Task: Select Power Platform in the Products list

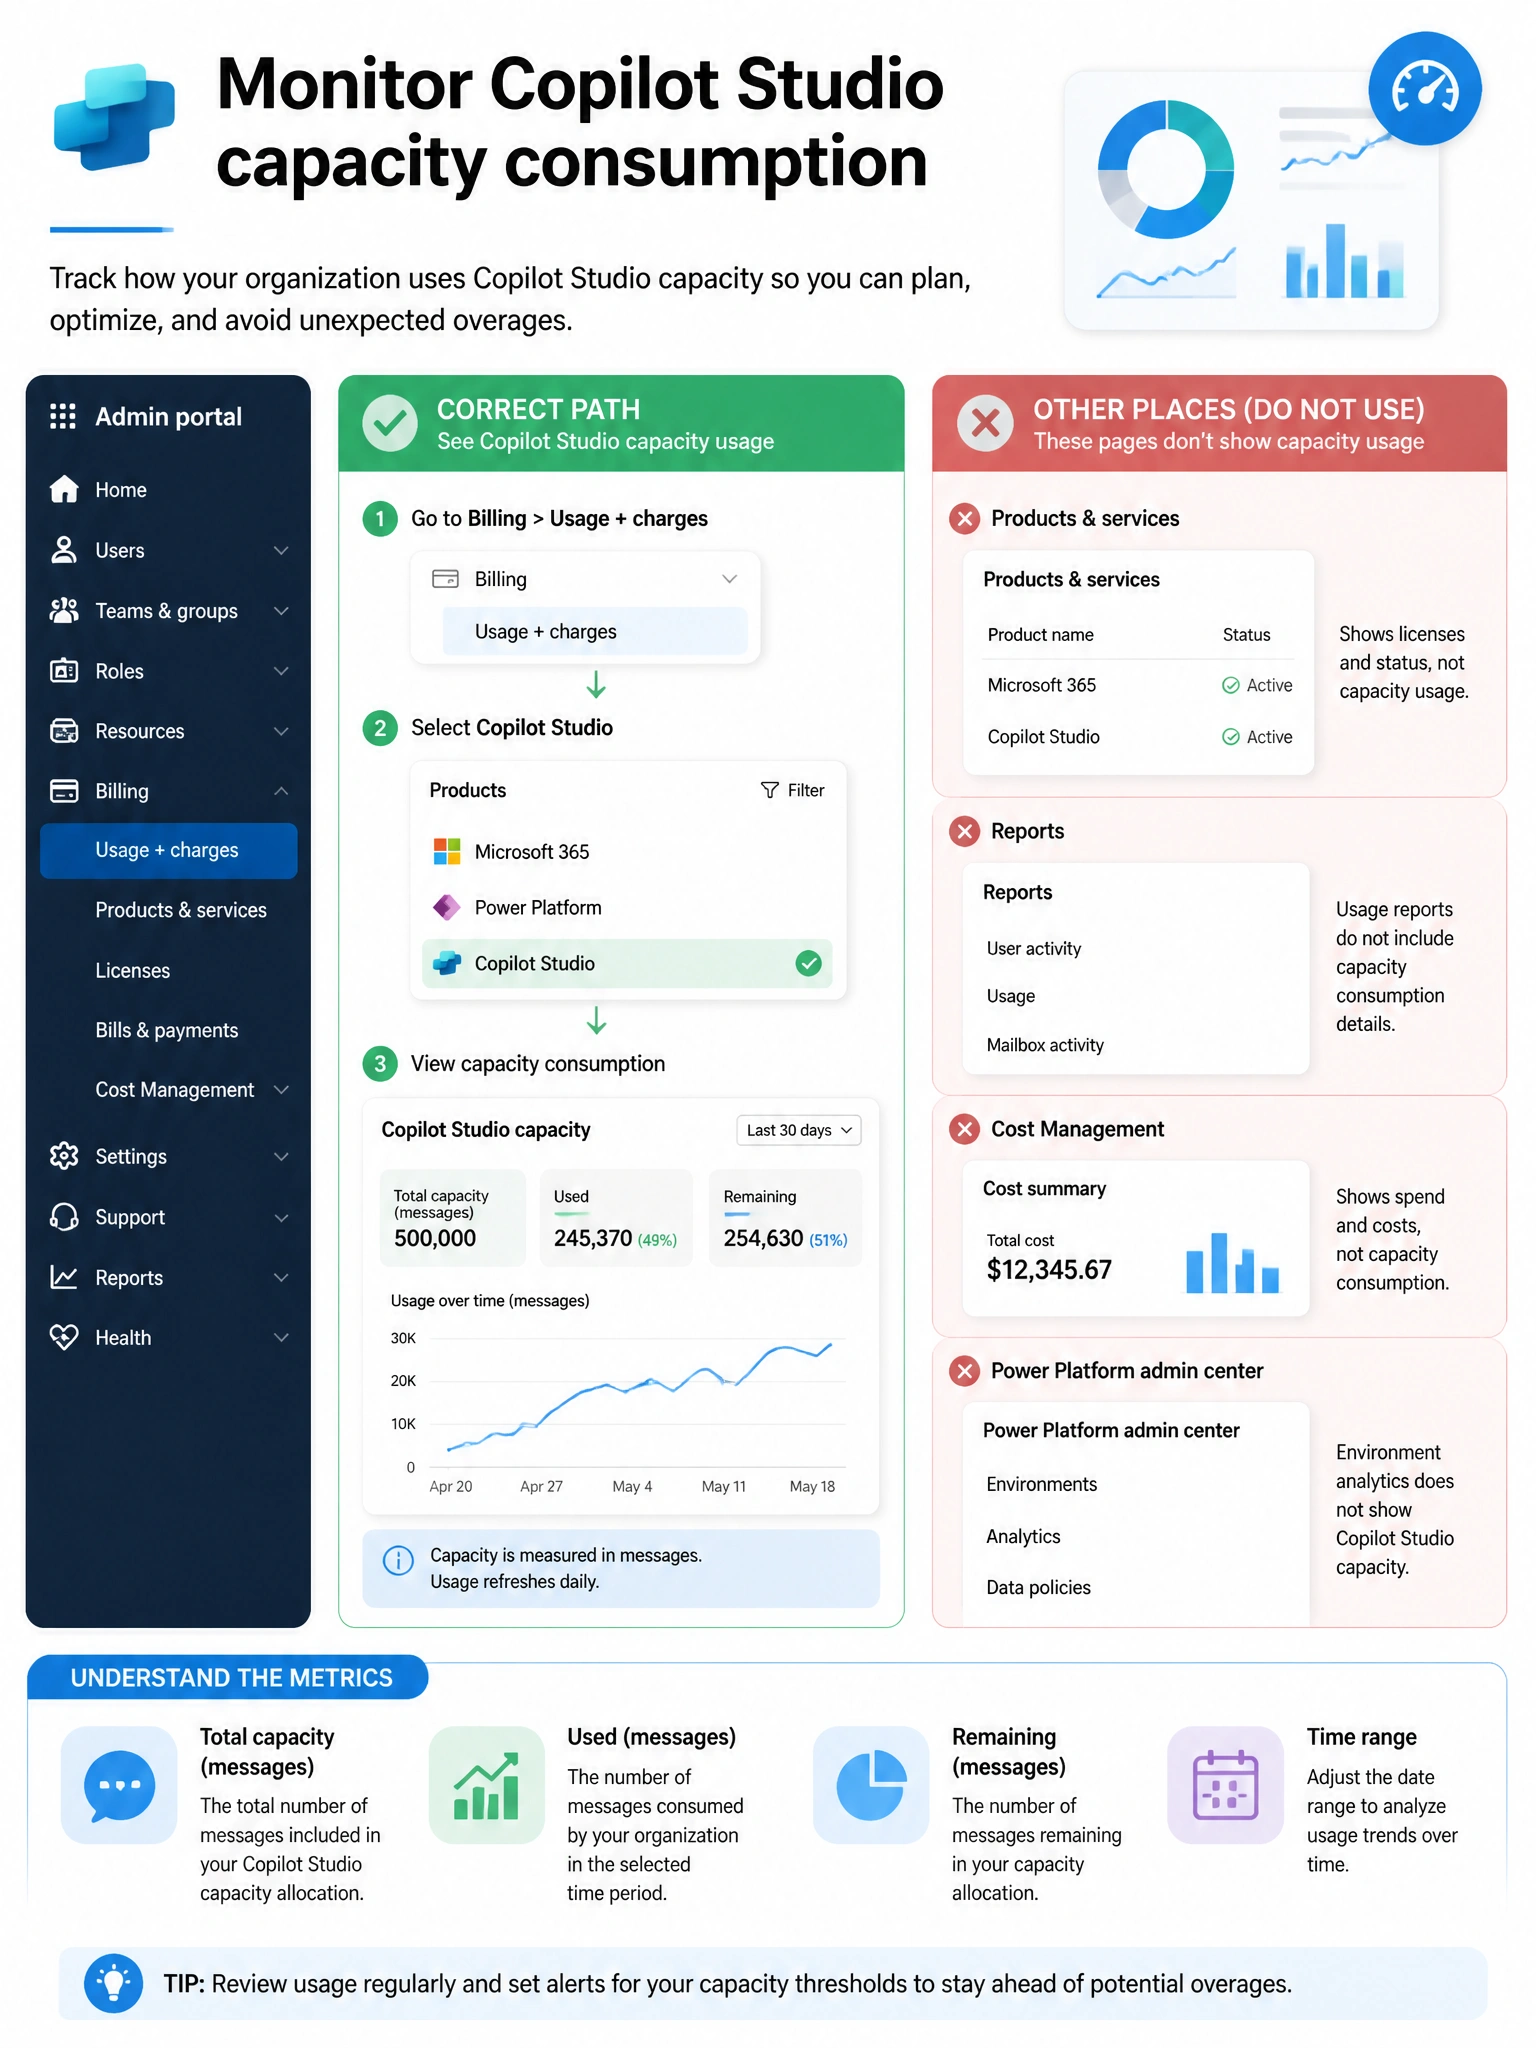Action: [x=627, y=907]
